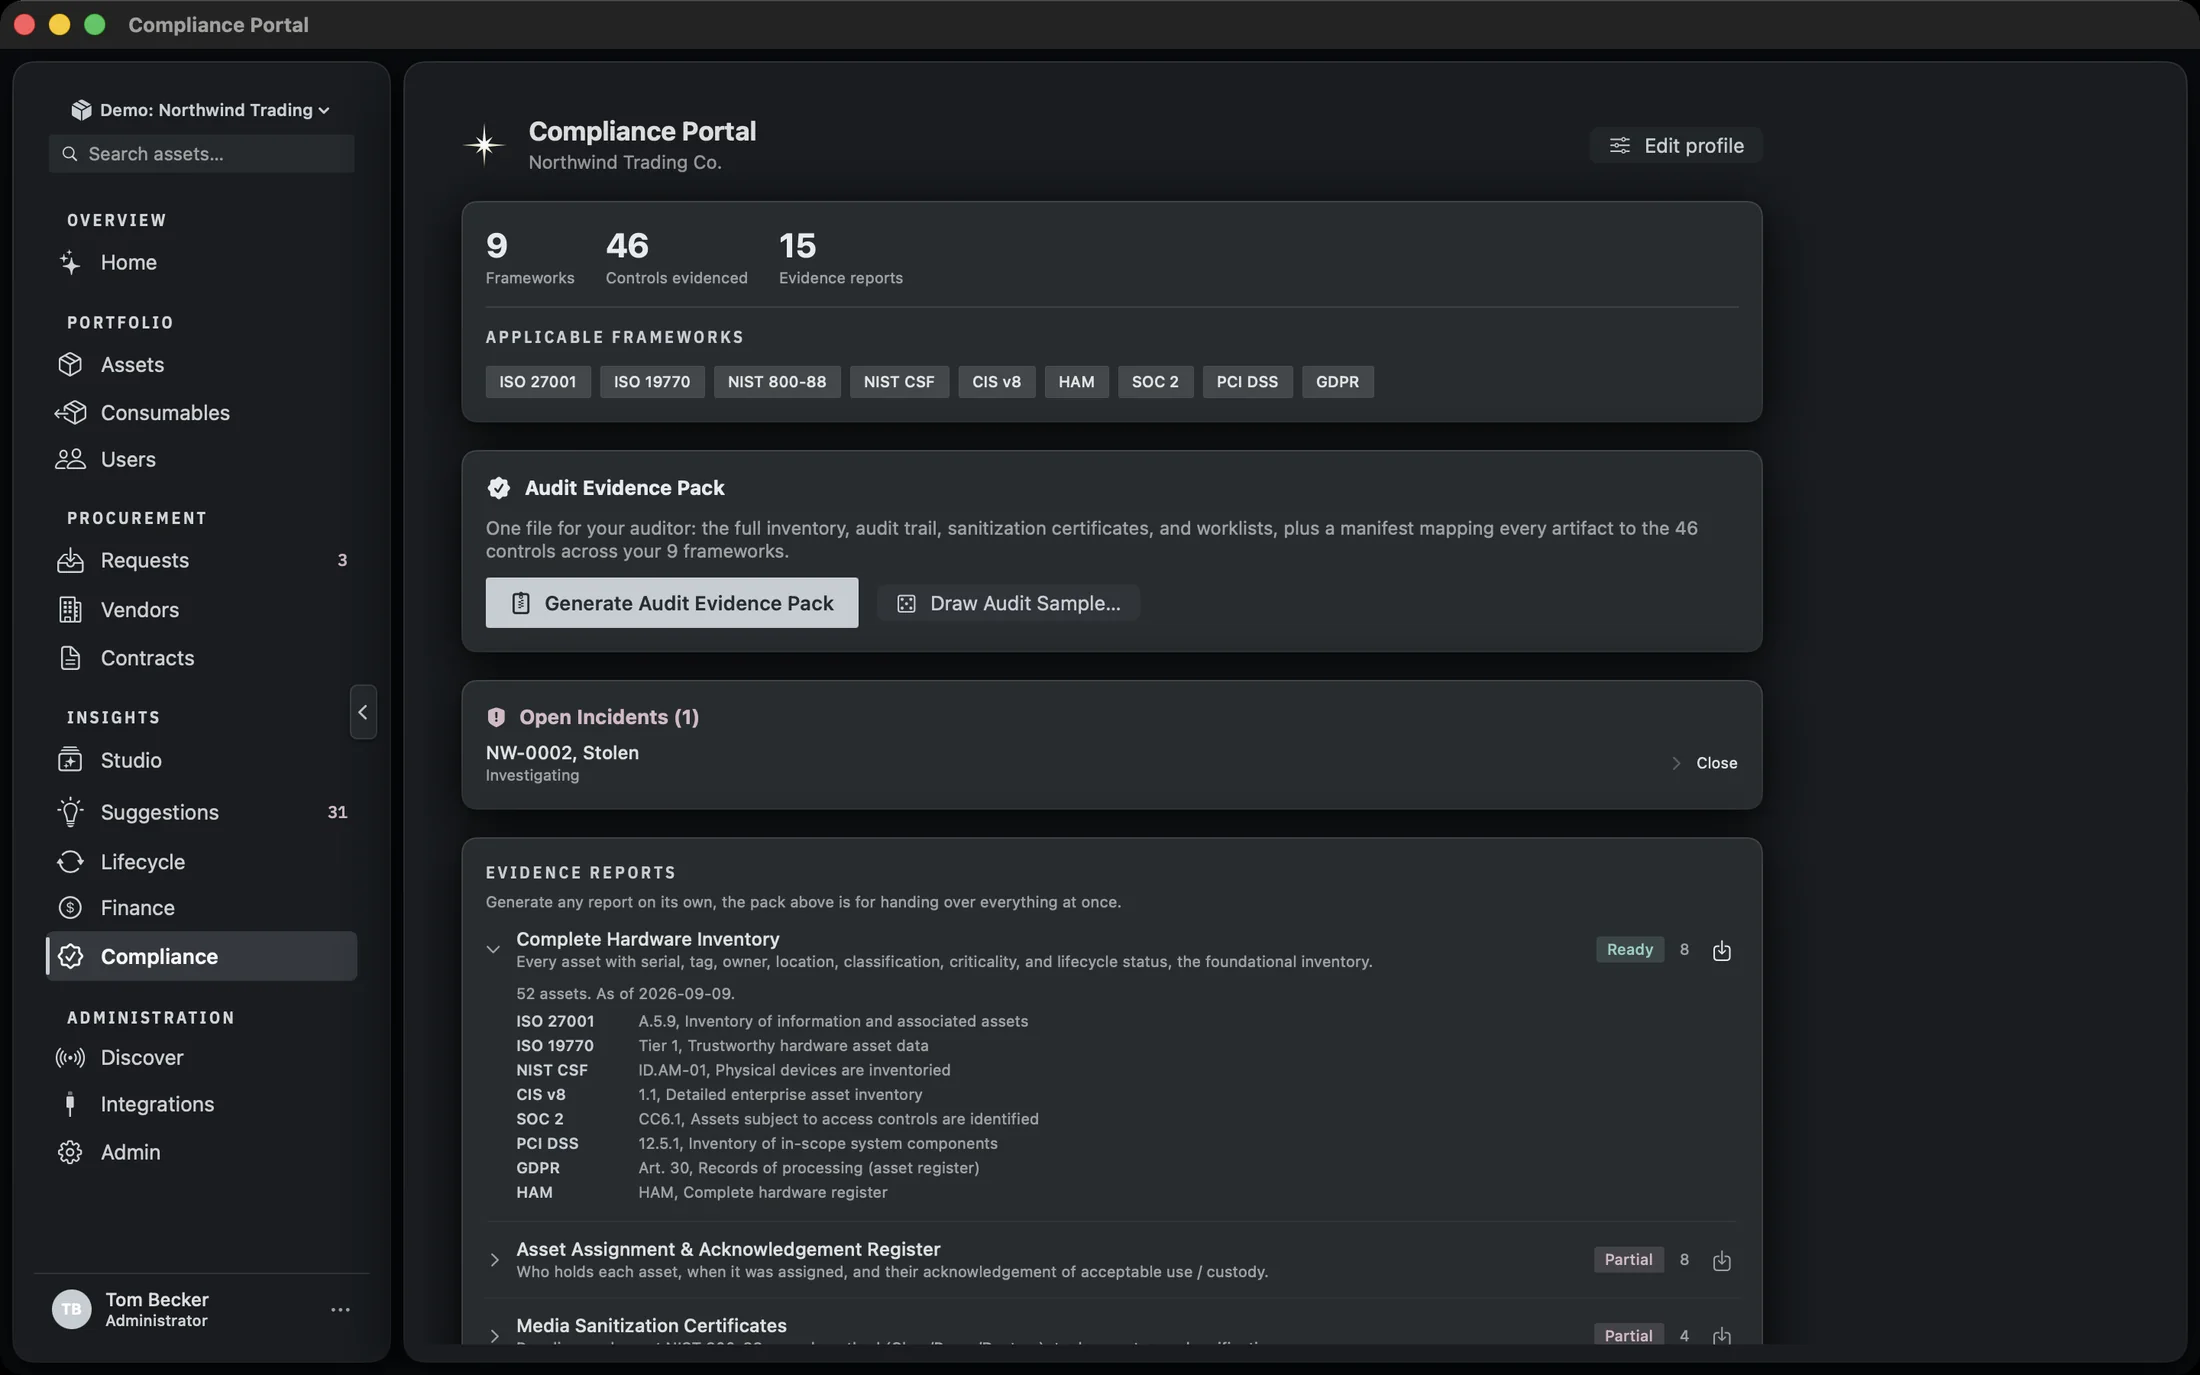2200x1375 pixels.
Task: Click the Suggestions lightbulb icon
Action: (x=70, y=811)
